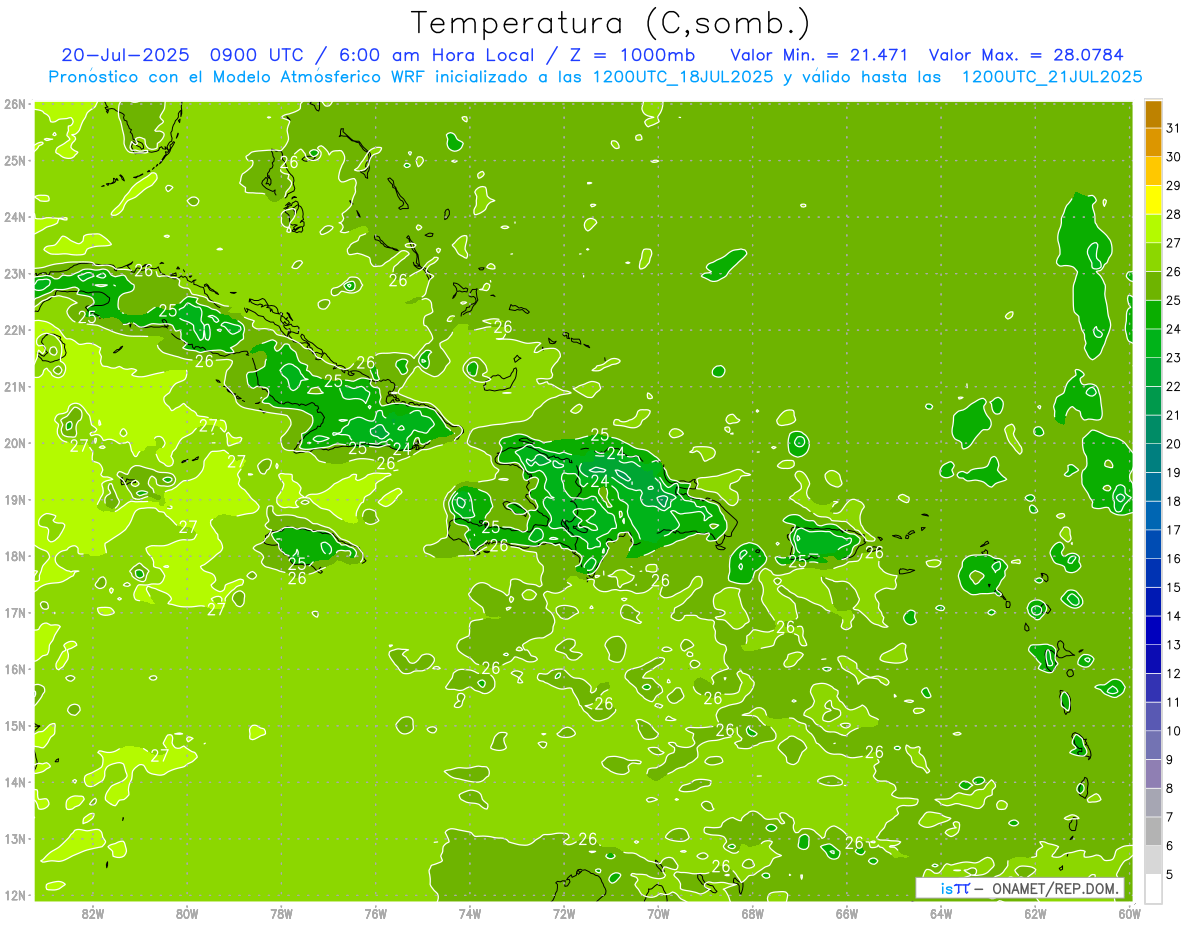Click the colorbar label '15'
The width and height of the screenshot is (1200, 927).
point(1173,587)
